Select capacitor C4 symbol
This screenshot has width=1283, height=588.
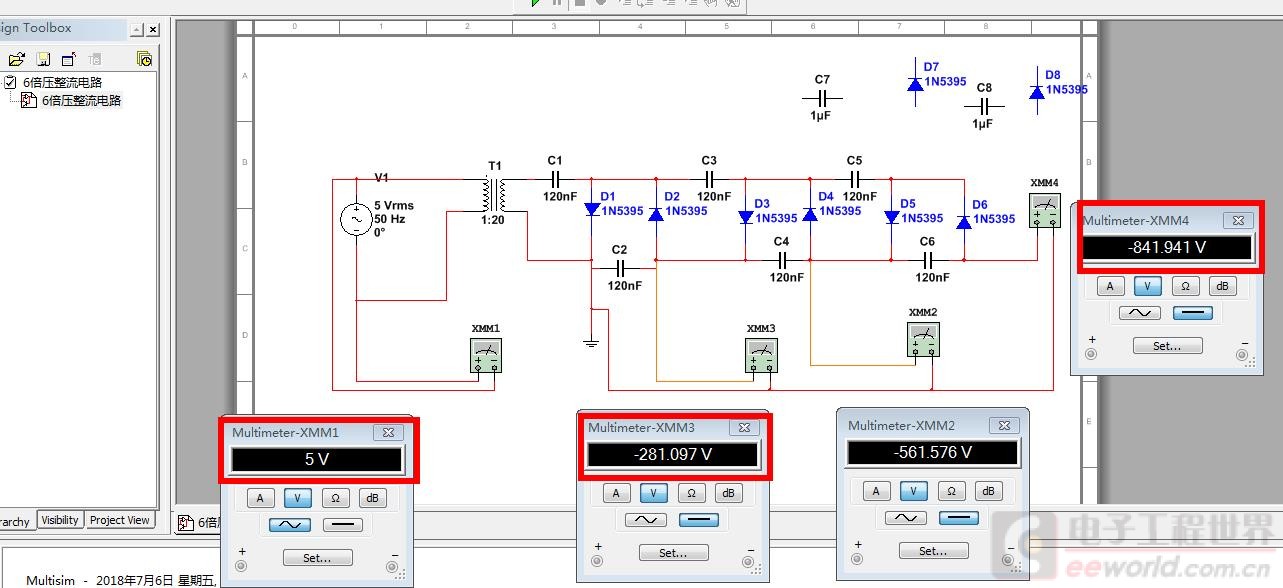(782, 260)
